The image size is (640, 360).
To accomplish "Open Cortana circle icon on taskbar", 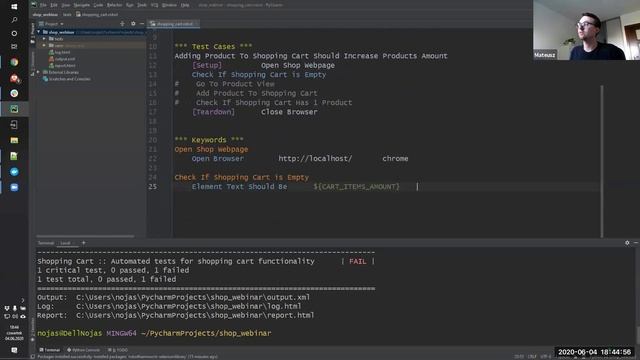I will [x=14, y=33].
